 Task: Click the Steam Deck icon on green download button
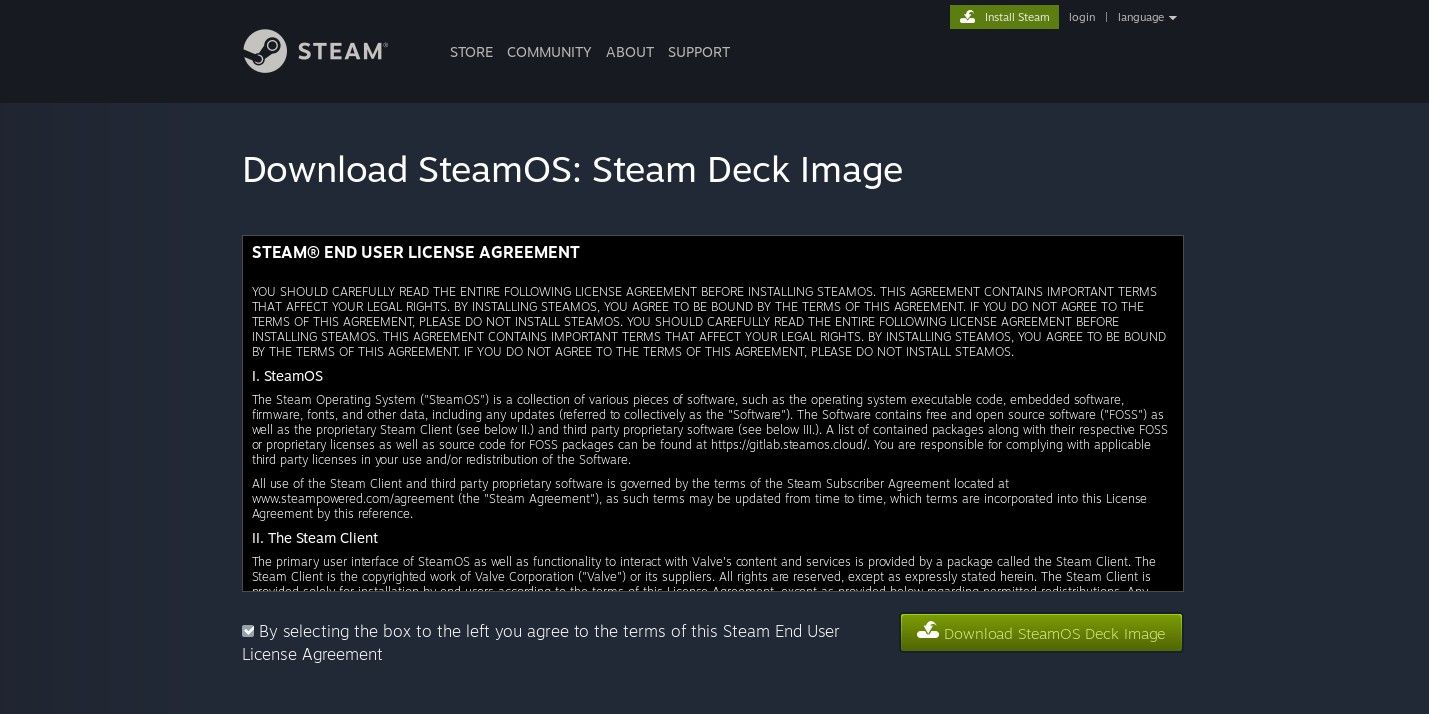click(928, 631)
